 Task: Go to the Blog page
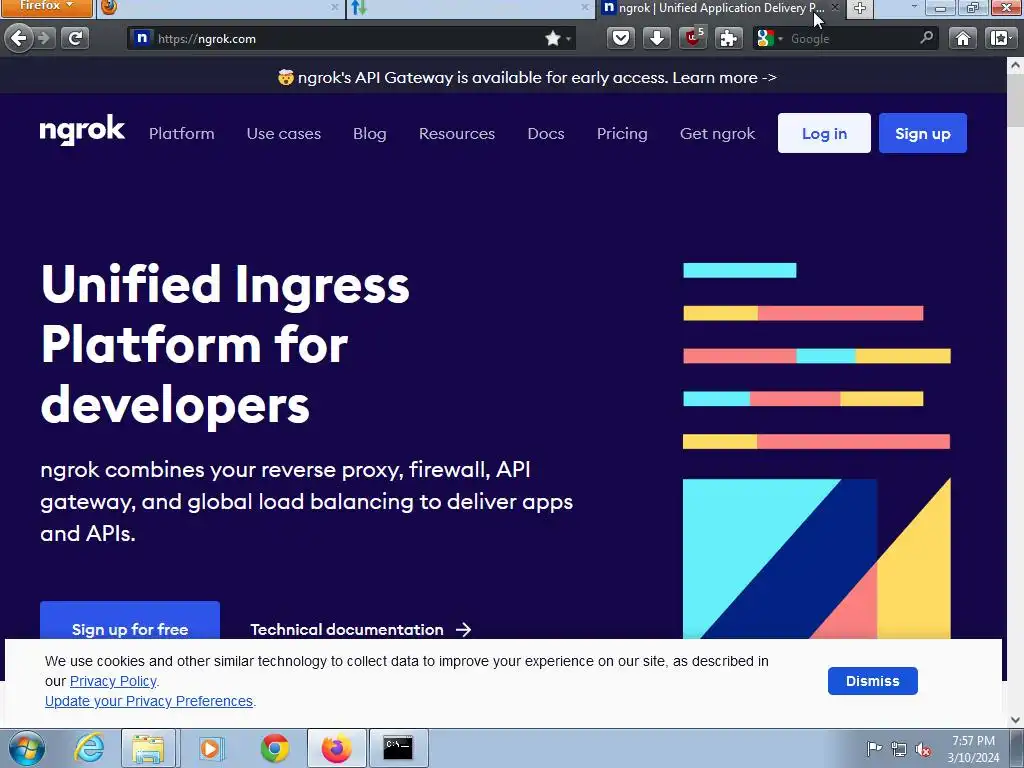click(x=370, y=133)
